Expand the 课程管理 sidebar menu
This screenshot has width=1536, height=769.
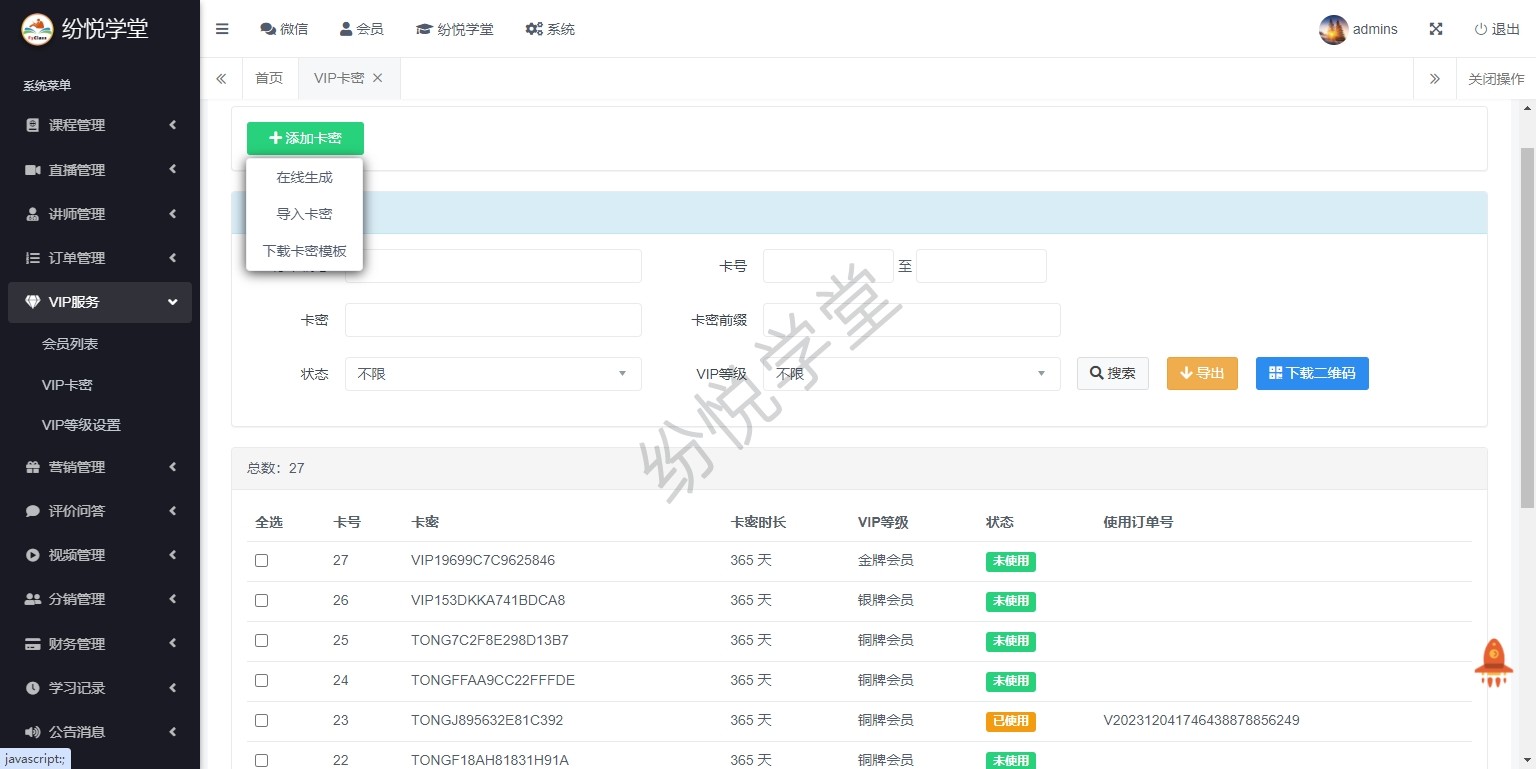[100, 125]
